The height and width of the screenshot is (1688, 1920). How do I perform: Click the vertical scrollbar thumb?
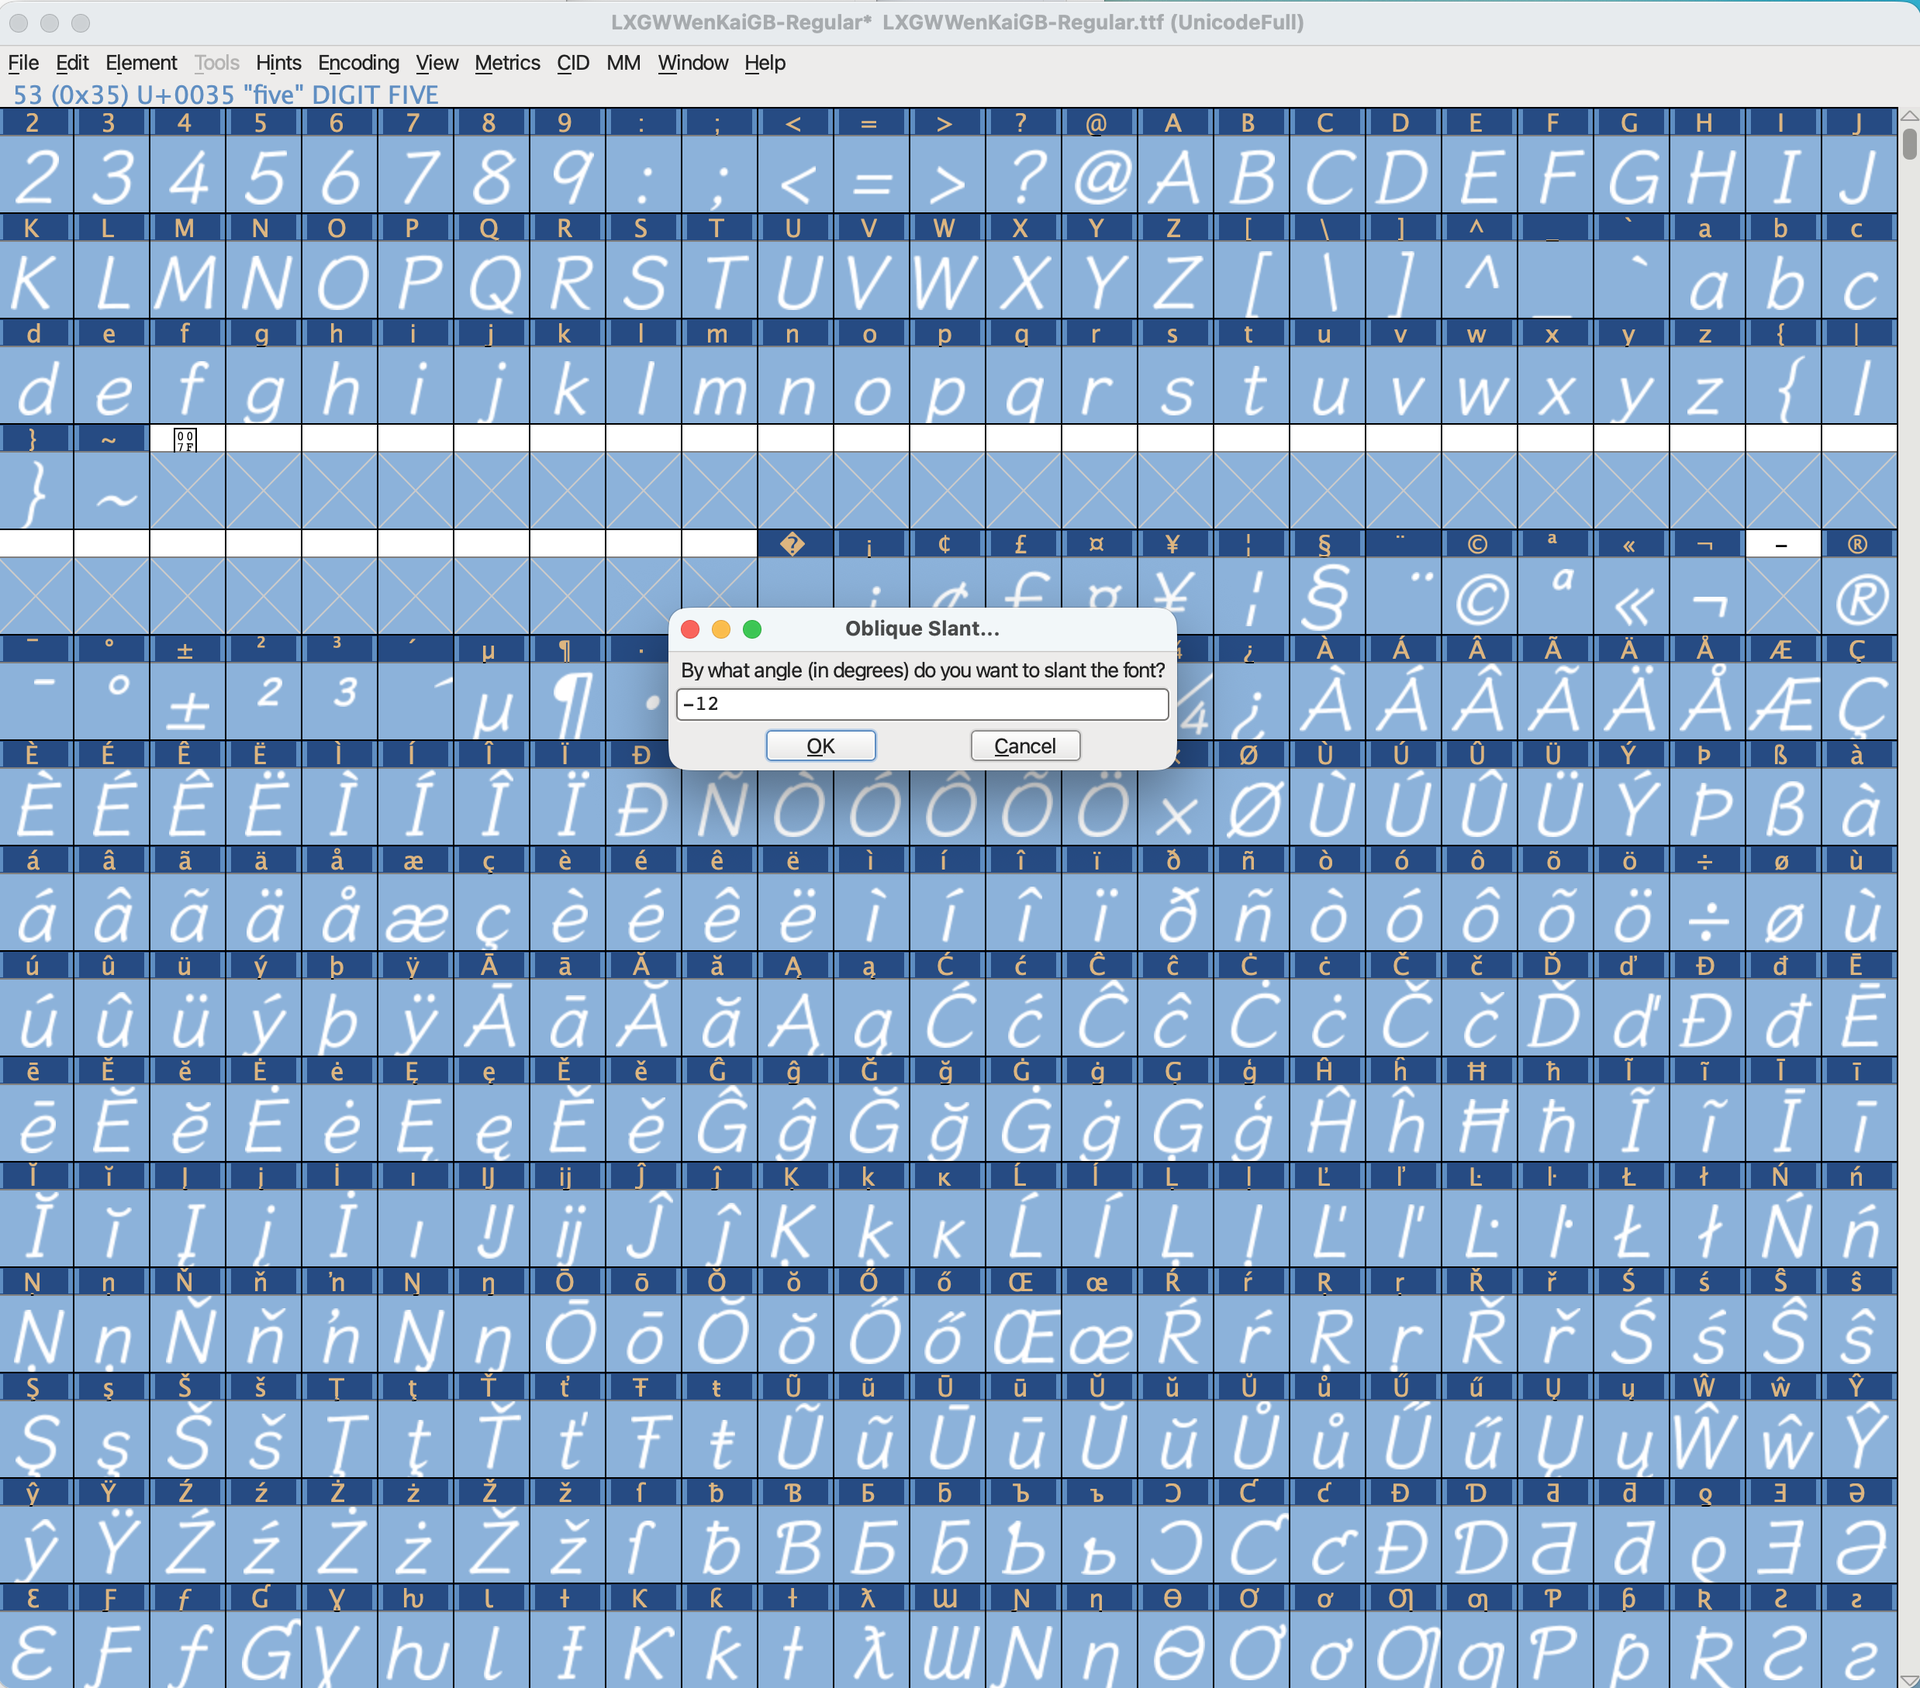[x=1909, y=144]
